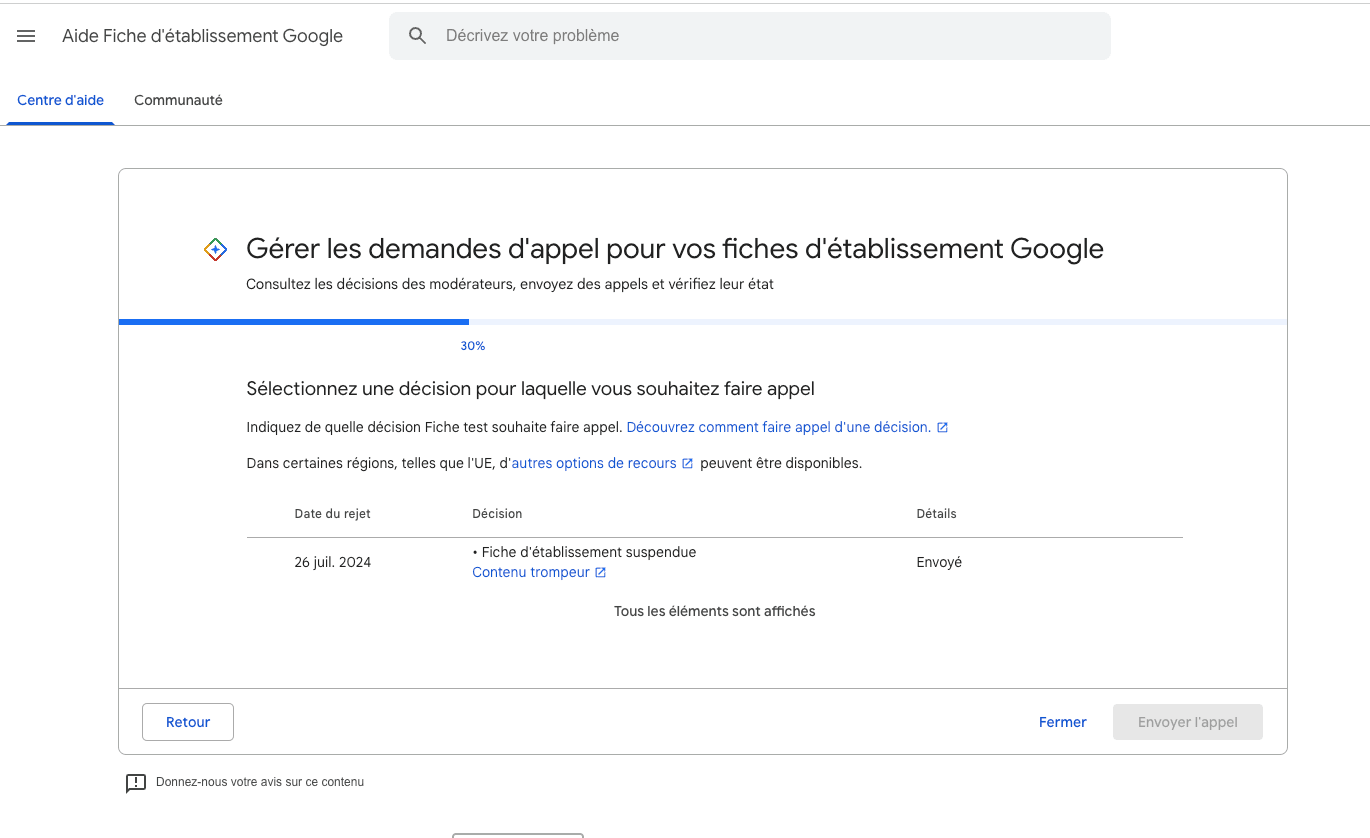This screenshot has height=838, width=1370.
Task: Click the 'Envoyer l'appel' button
Action: click(x=1187, y=722)
